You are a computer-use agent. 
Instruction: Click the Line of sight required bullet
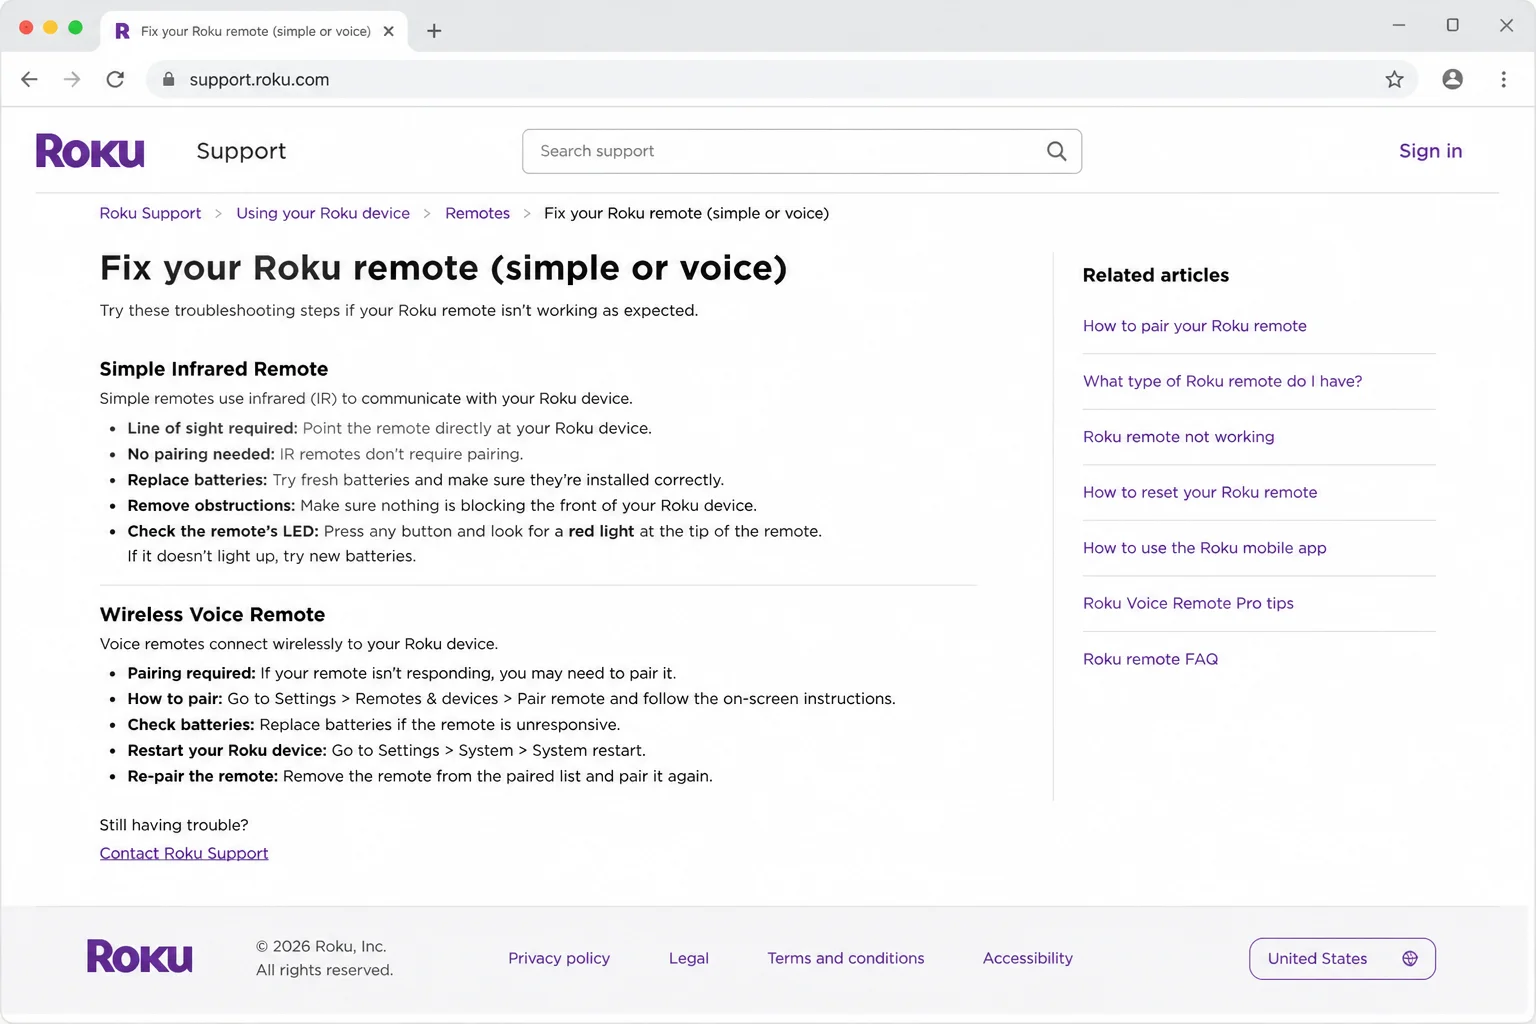[x=389, y=428]
